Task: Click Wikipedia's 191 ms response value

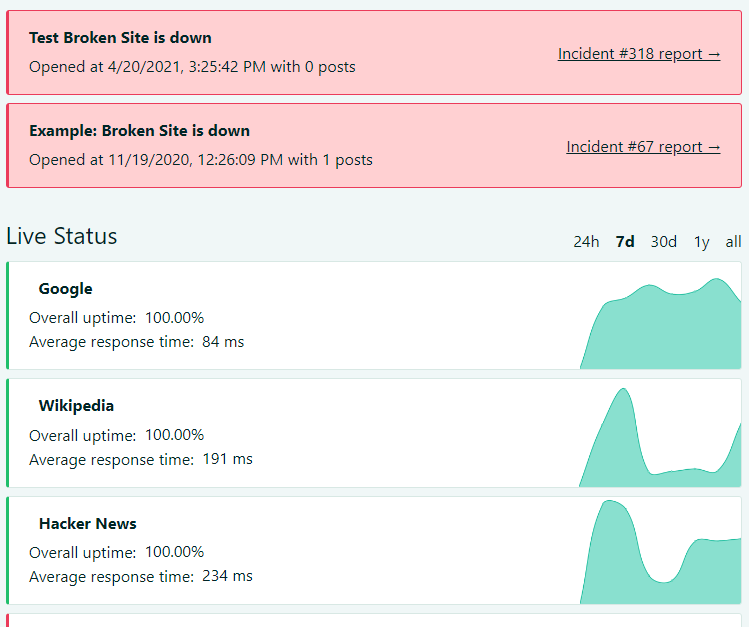Action: (x=227, y=459)
